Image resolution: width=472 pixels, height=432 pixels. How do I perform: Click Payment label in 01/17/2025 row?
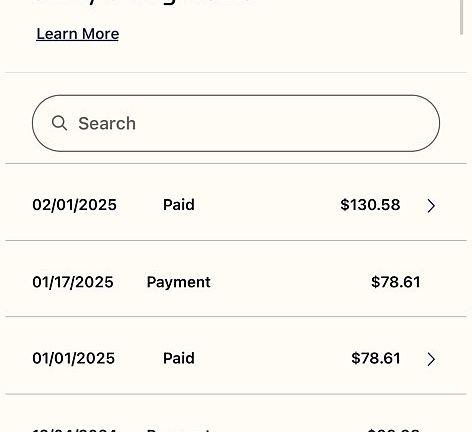pyautogui.click(x=179, y=283)
